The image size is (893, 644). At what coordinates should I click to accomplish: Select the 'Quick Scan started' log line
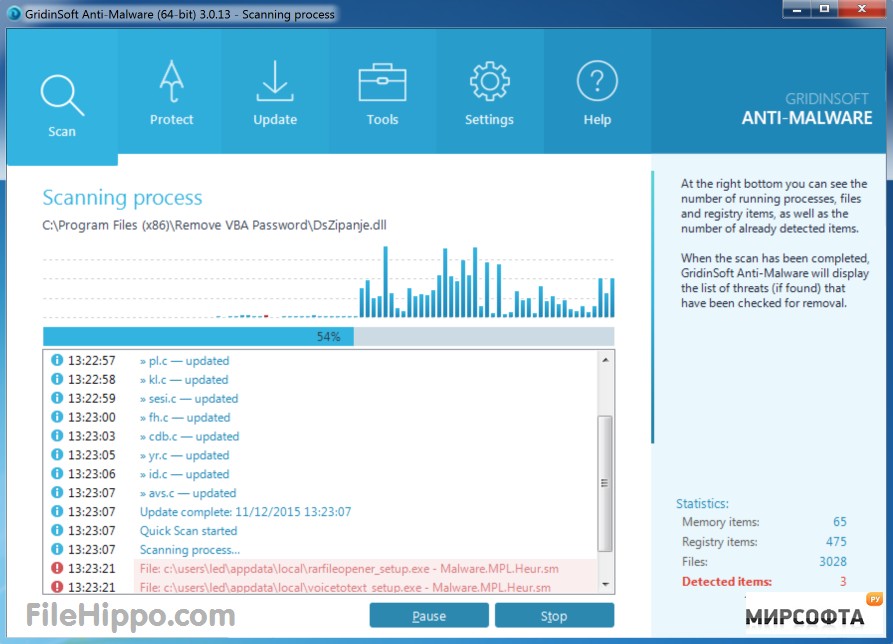[x=189, y=531]
